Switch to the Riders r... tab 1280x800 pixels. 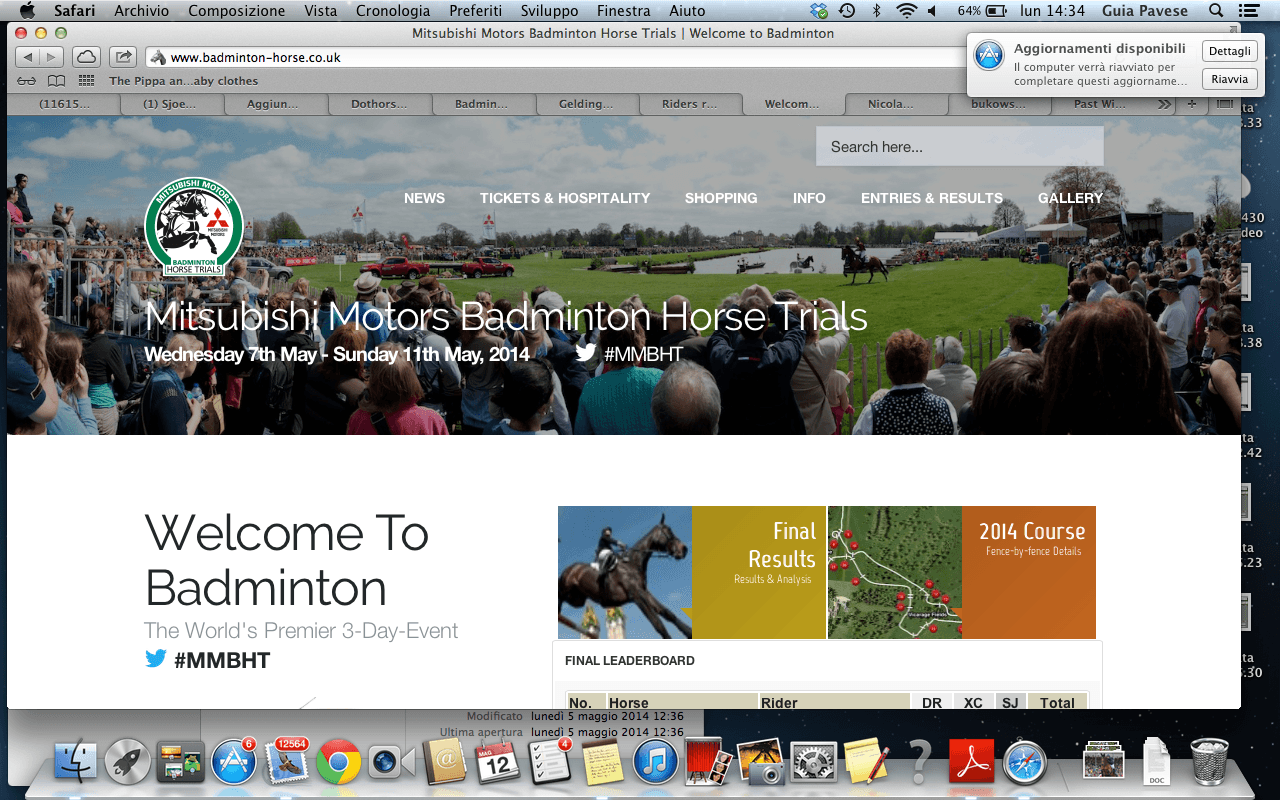click(690, 104)
